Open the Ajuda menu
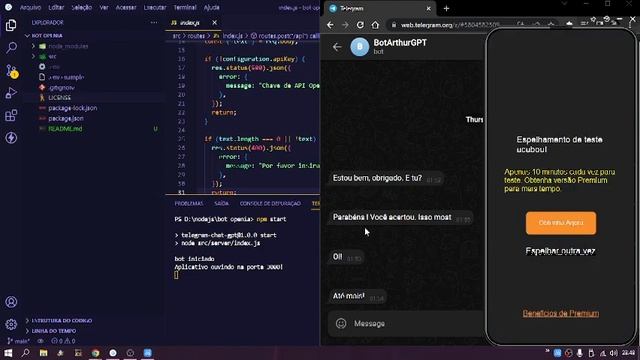The image size is (640, 360). click(211, 7)
